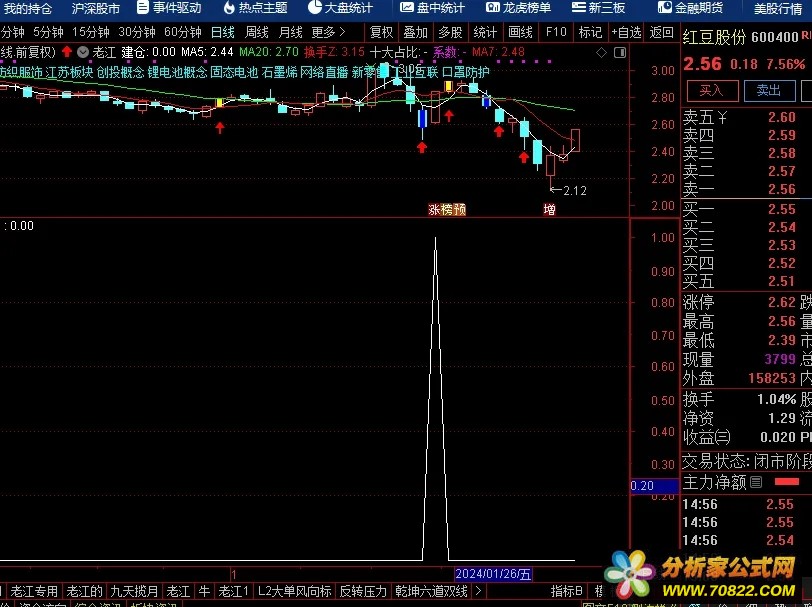Viewport: 812px width, 607px height.
Task: Click the 返回 back button
Action: point(661,32)
